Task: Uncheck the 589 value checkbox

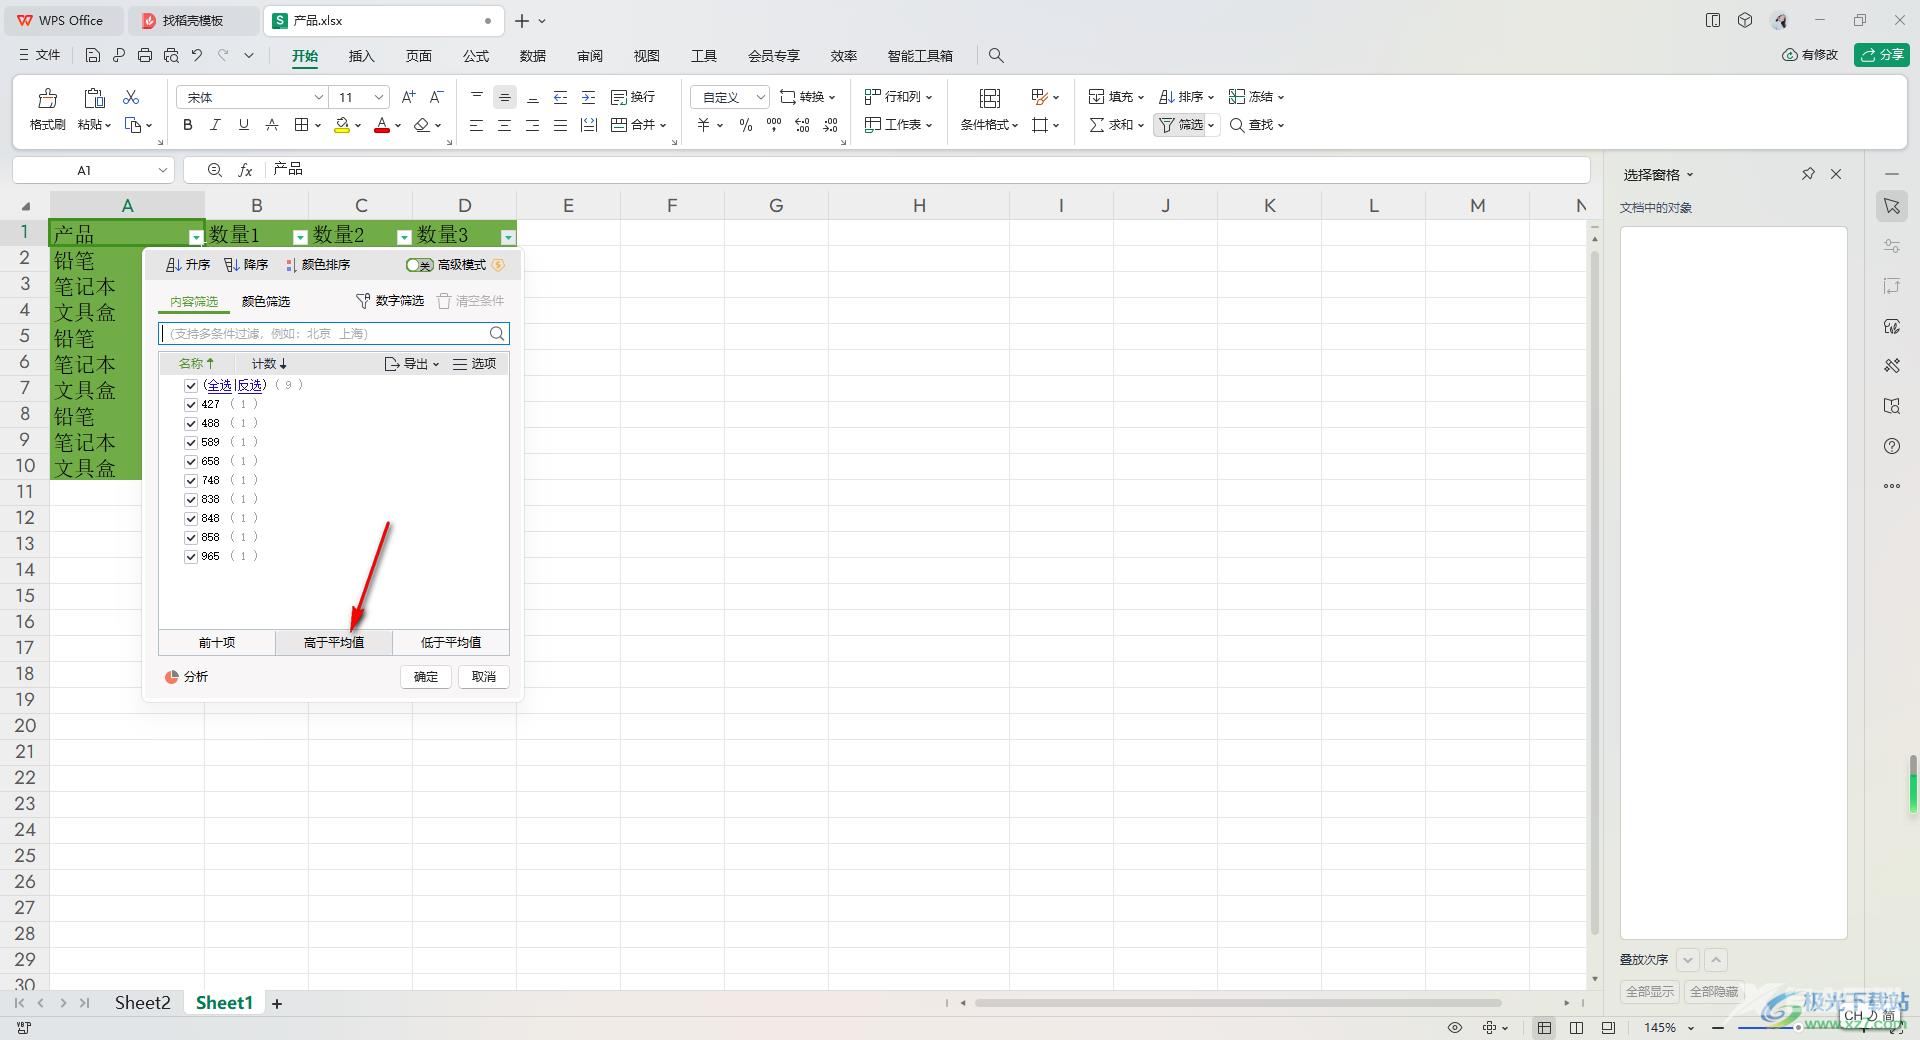Action: (x=191, y=443)
